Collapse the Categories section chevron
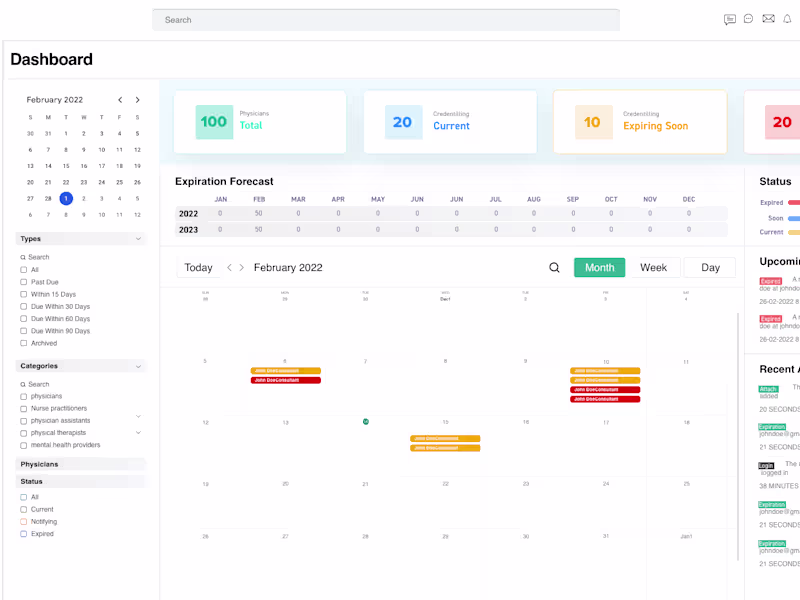 coord(138,366)
